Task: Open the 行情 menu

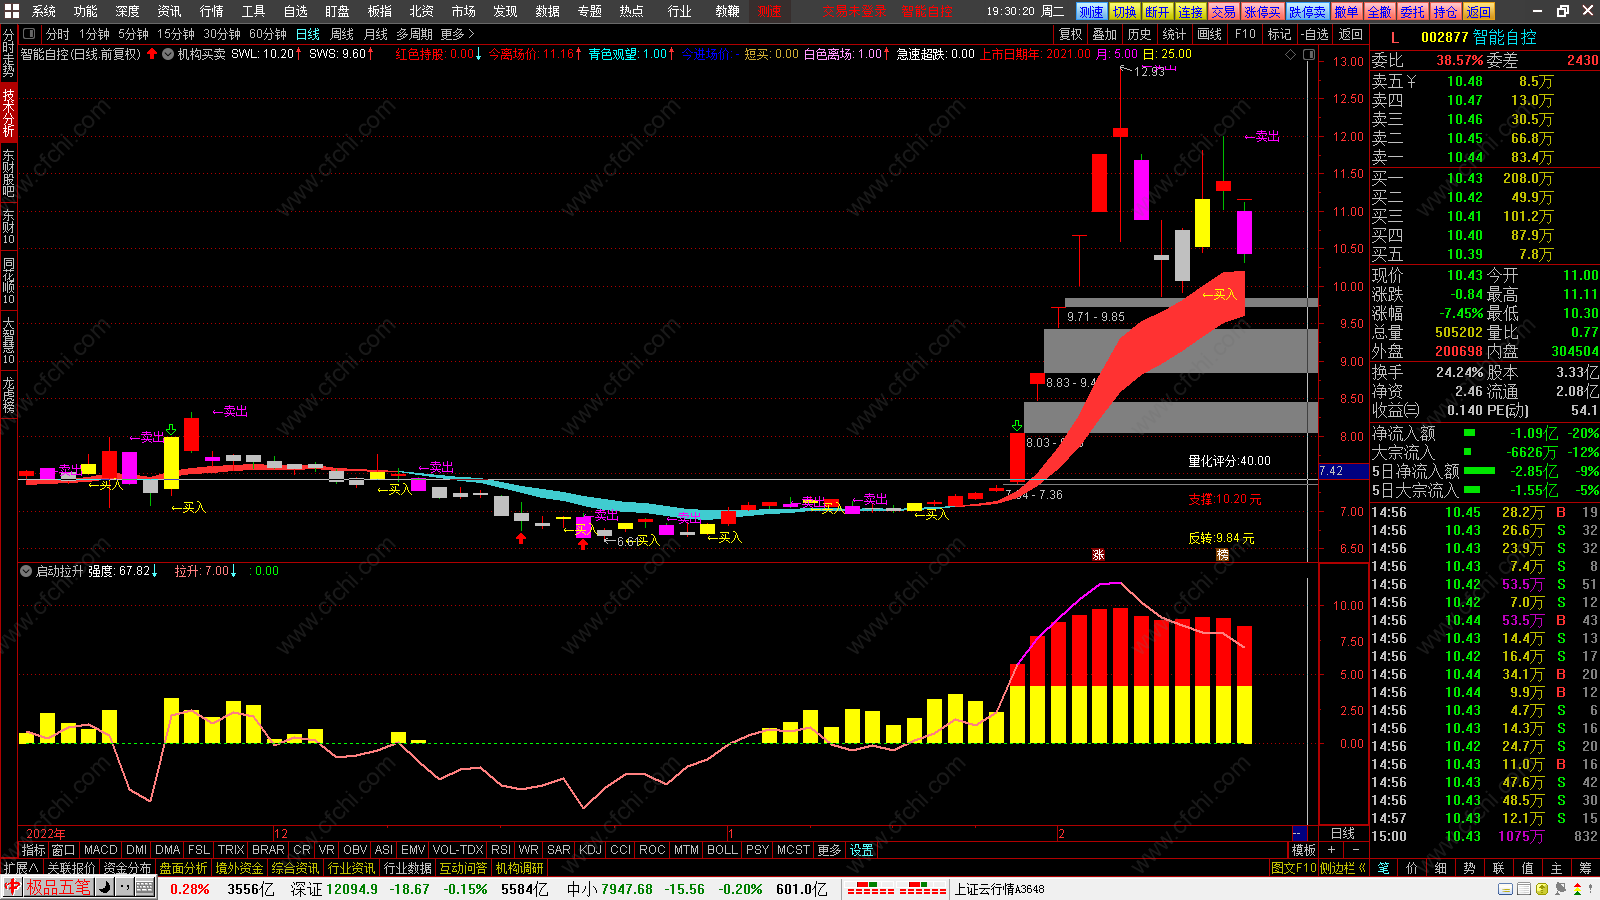Action: tap(212, 11)
